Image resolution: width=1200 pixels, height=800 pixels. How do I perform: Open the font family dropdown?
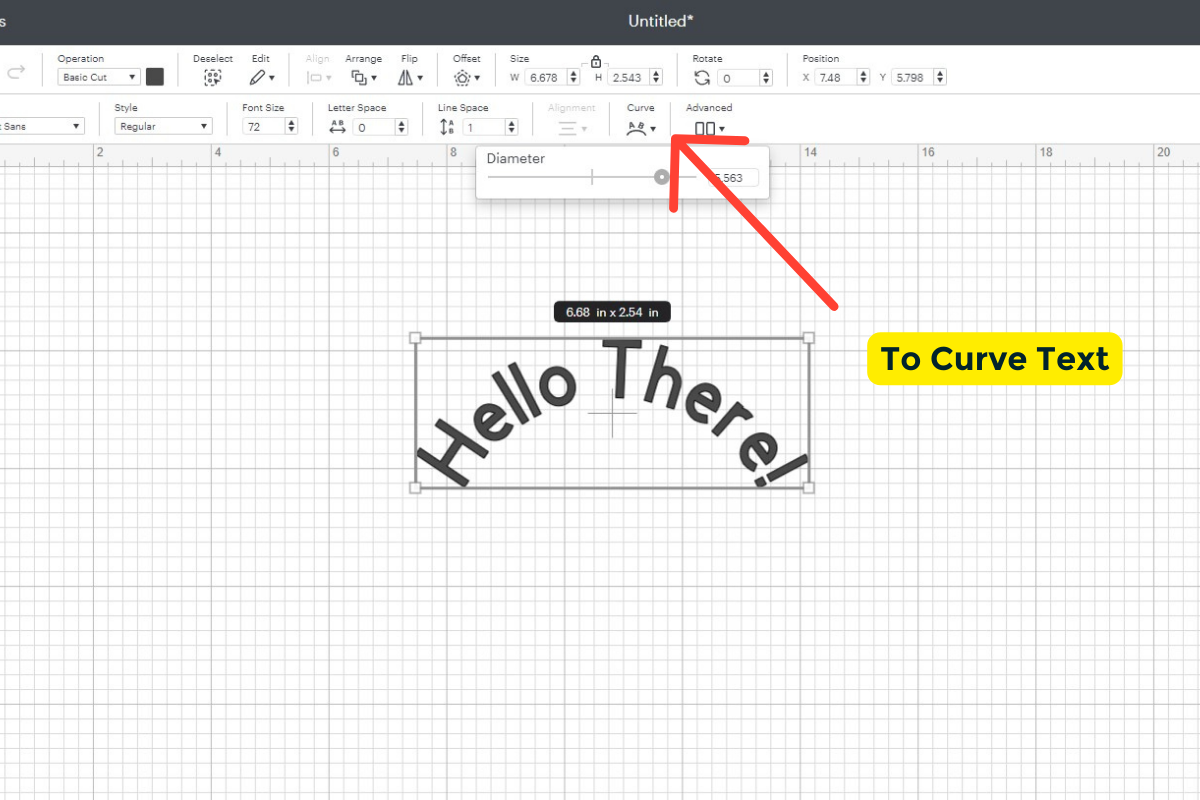point(42,126)
